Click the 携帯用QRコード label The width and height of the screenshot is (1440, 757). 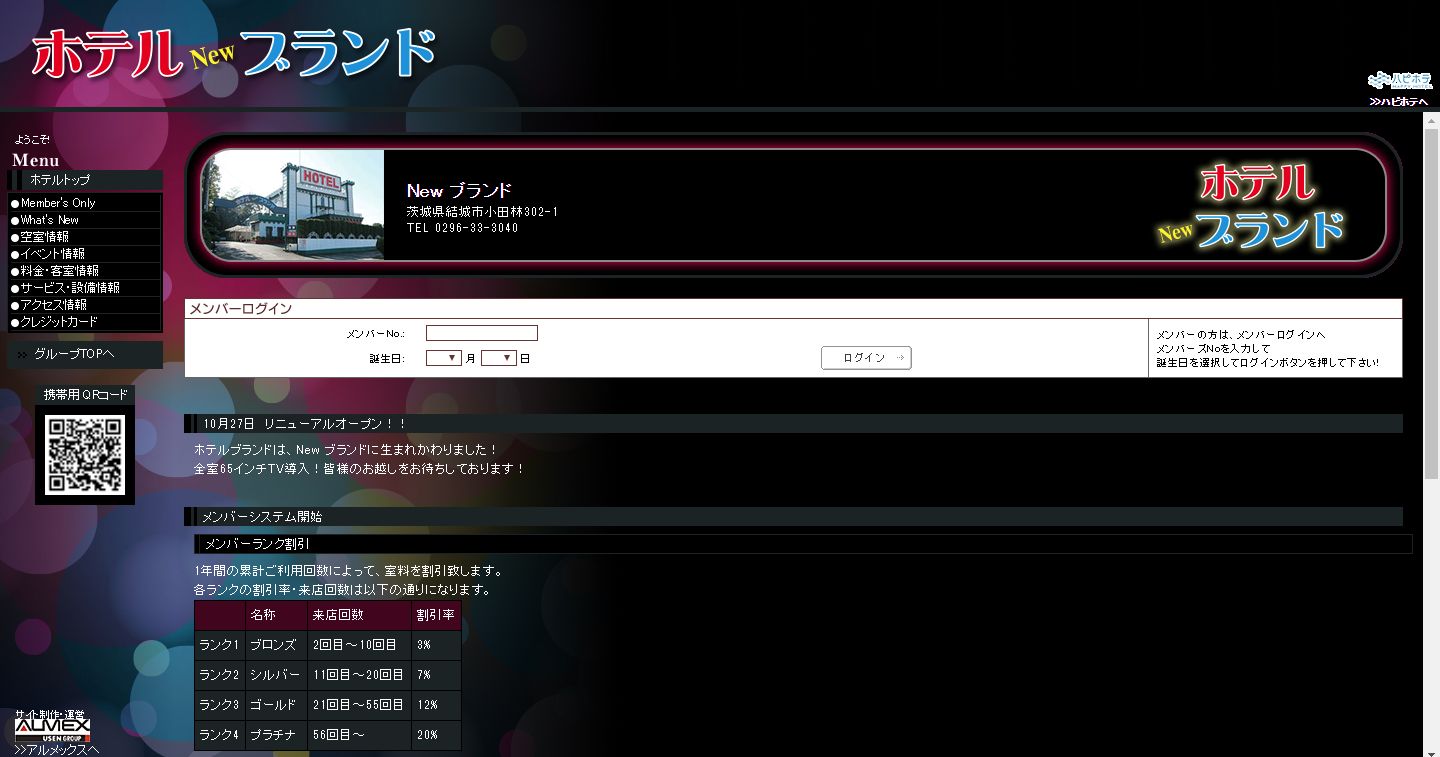(85, 395)
